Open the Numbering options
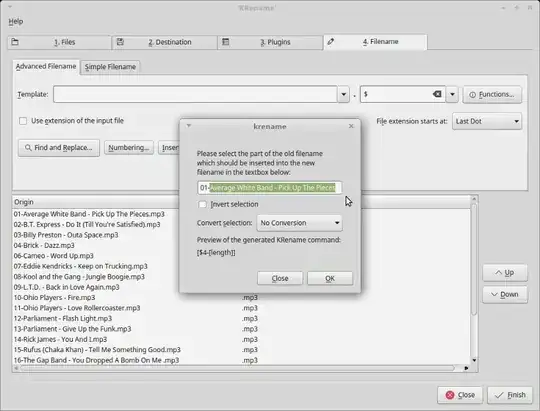 click(x=129, y=148)
